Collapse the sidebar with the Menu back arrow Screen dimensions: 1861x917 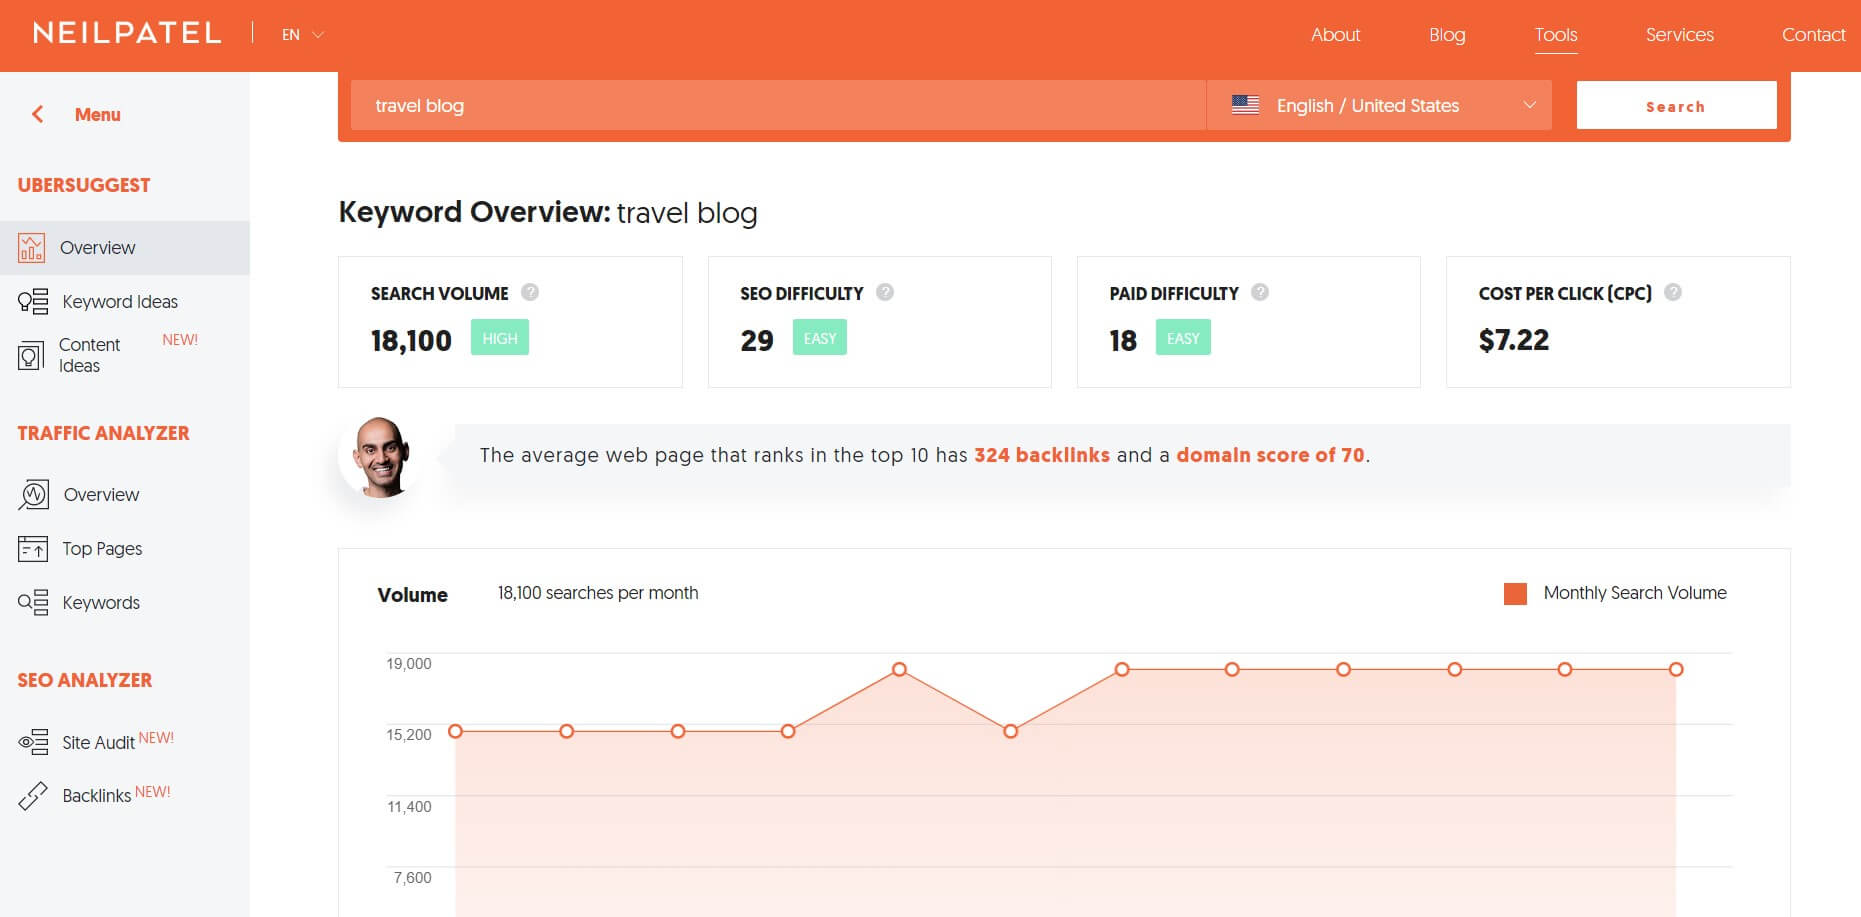click(x=38, y=114)
